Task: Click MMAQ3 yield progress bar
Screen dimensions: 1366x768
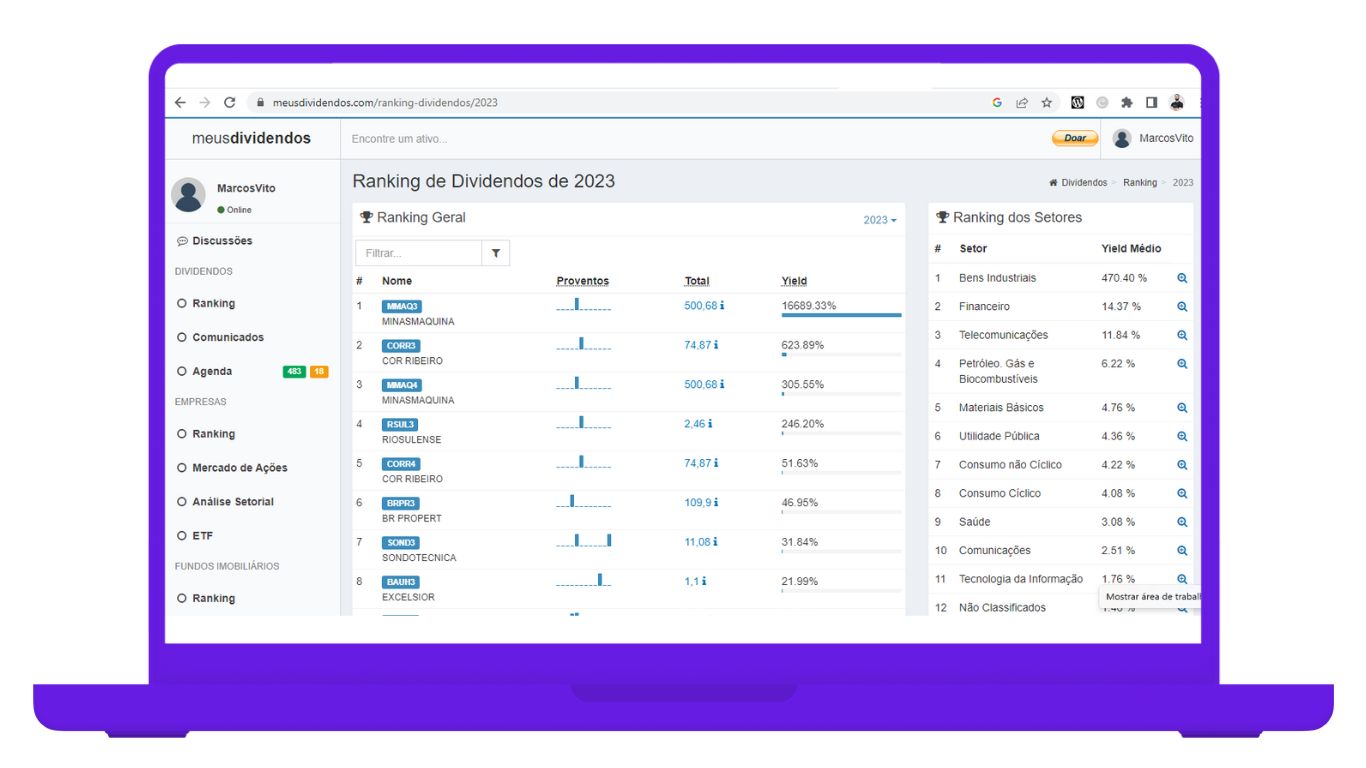Action: 841,315
